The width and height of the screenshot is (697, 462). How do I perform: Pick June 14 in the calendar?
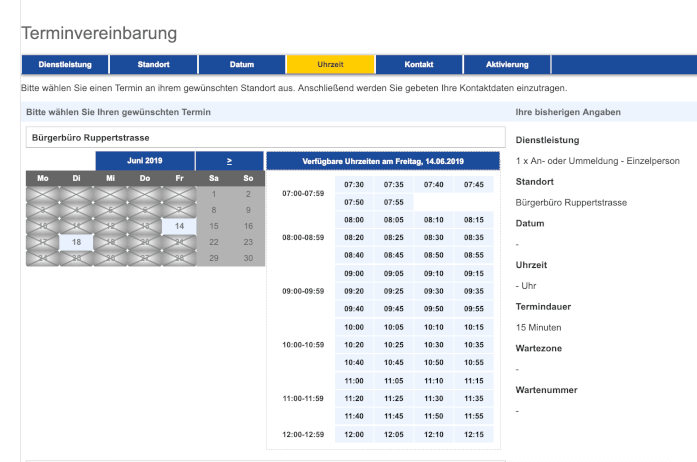point(179,226)
